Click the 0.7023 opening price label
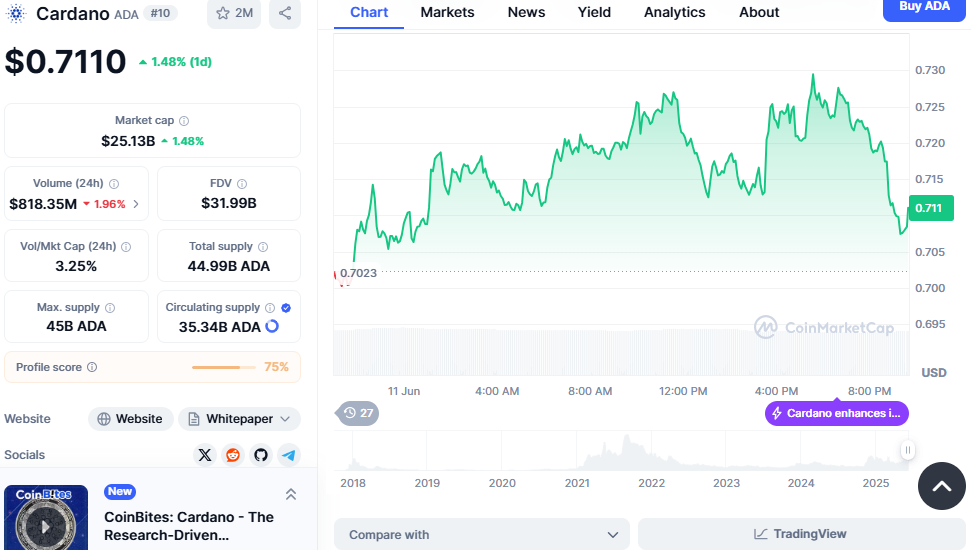This screenshot has height=550, width=971. (x=358, y=273)
